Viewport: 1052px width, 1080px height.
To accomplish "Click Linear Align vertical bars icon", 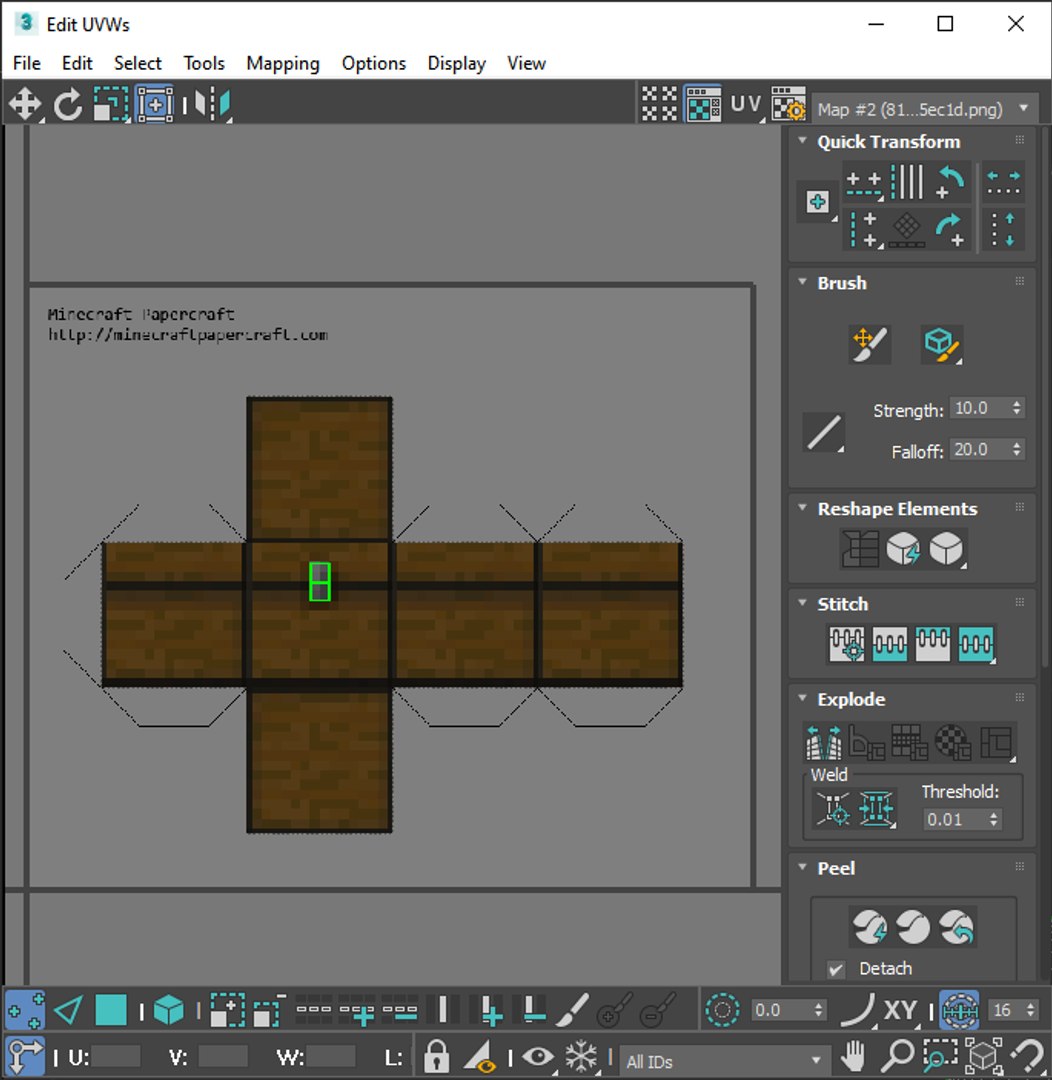I will pyautogui.click(x=907, y=183).
